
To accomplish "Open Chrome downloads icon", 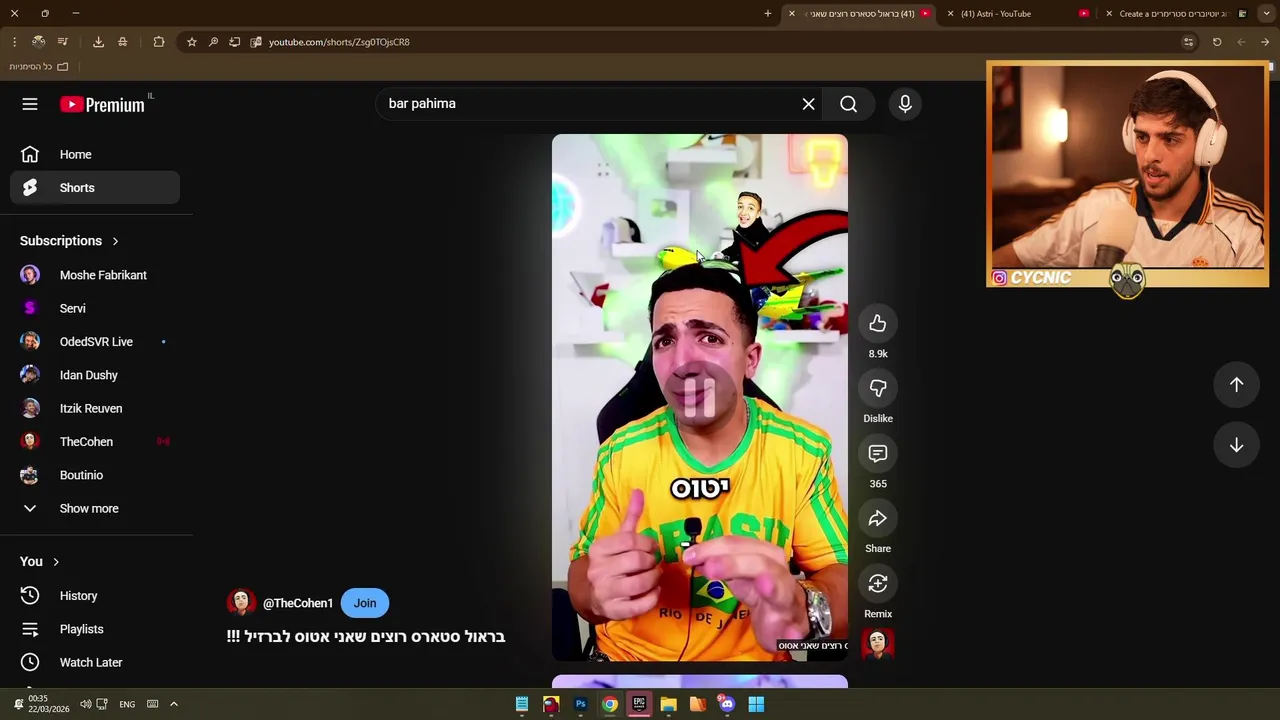I will click(98, 42).
